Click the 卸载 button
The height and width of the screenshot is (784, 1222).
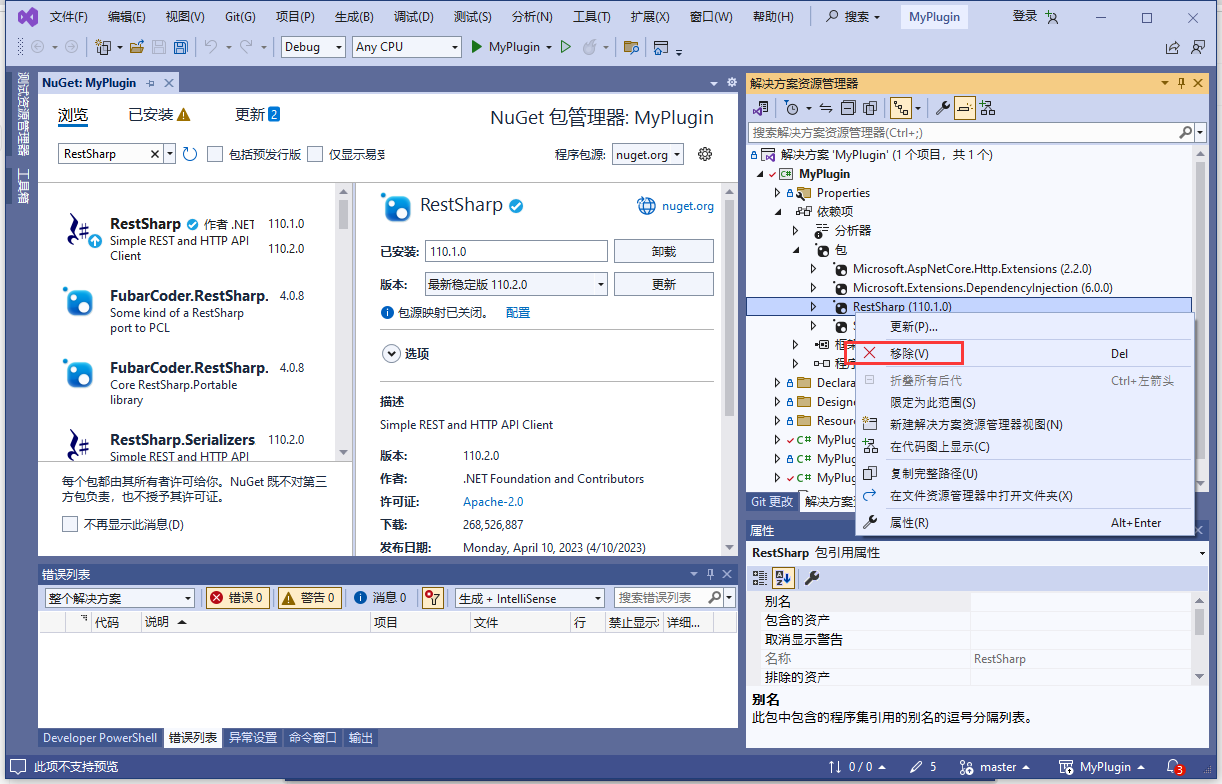(x=664, y=252)
